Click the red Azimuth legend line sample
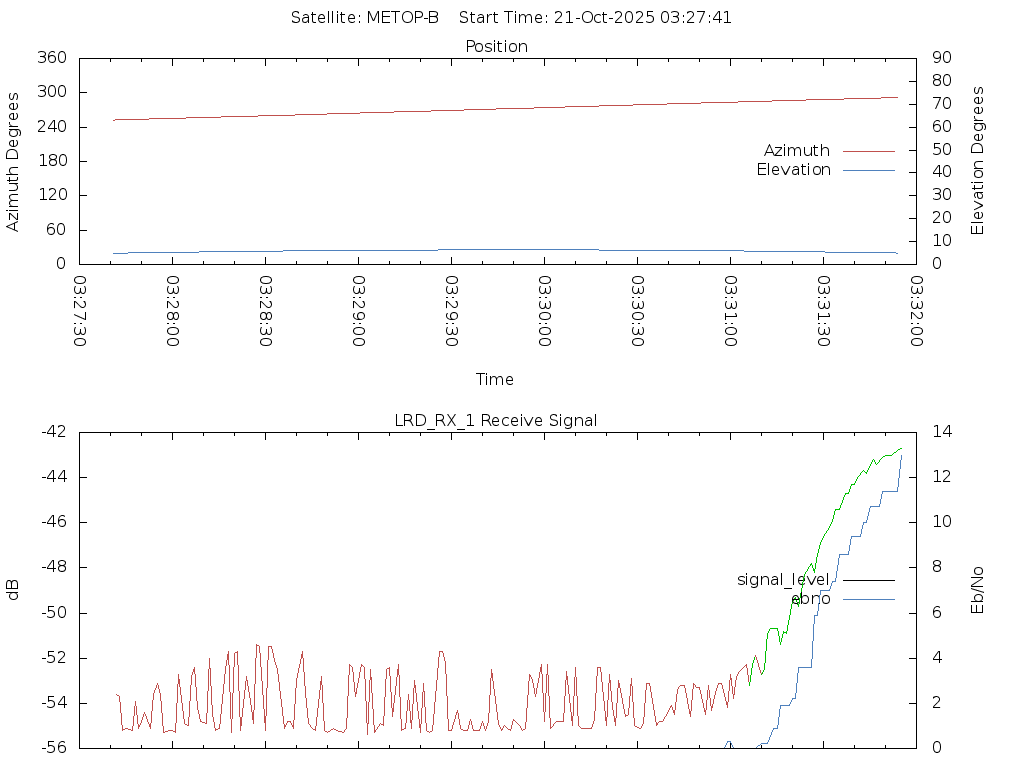 [x=868, y=151]
